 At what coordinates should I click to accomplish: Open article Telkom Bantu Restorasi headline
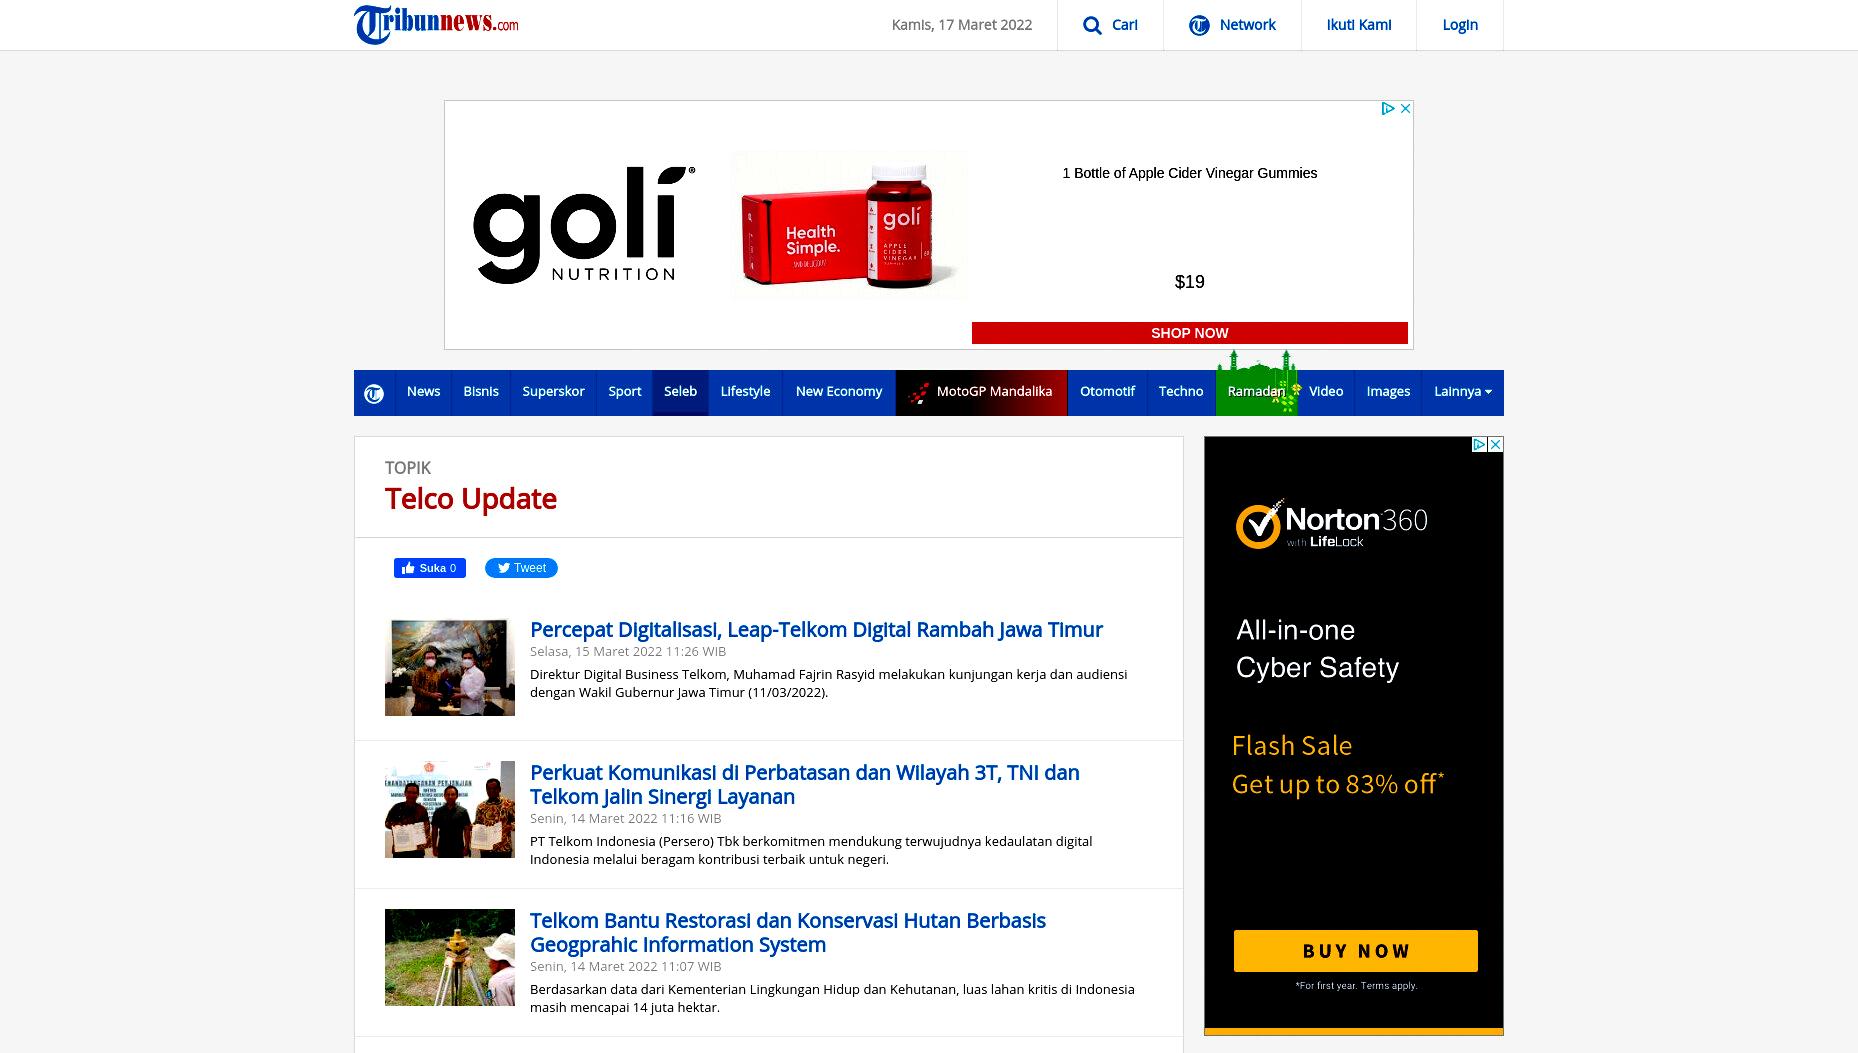788,933
